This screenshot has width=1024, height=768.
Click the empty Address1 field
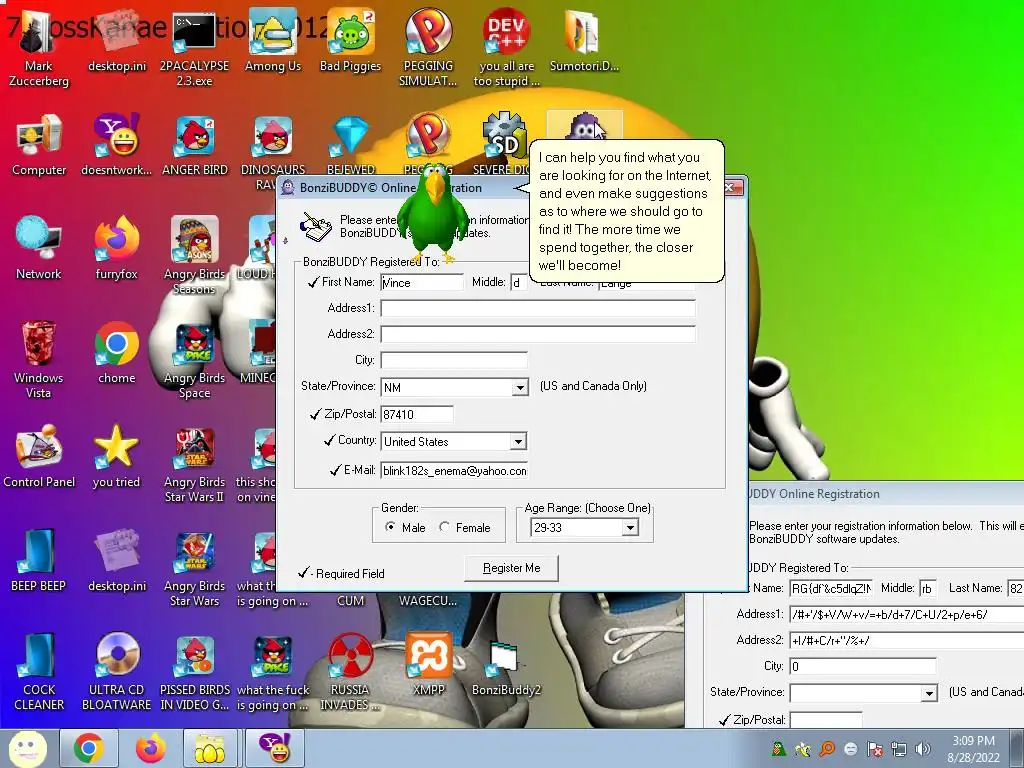tap(538, 308)
